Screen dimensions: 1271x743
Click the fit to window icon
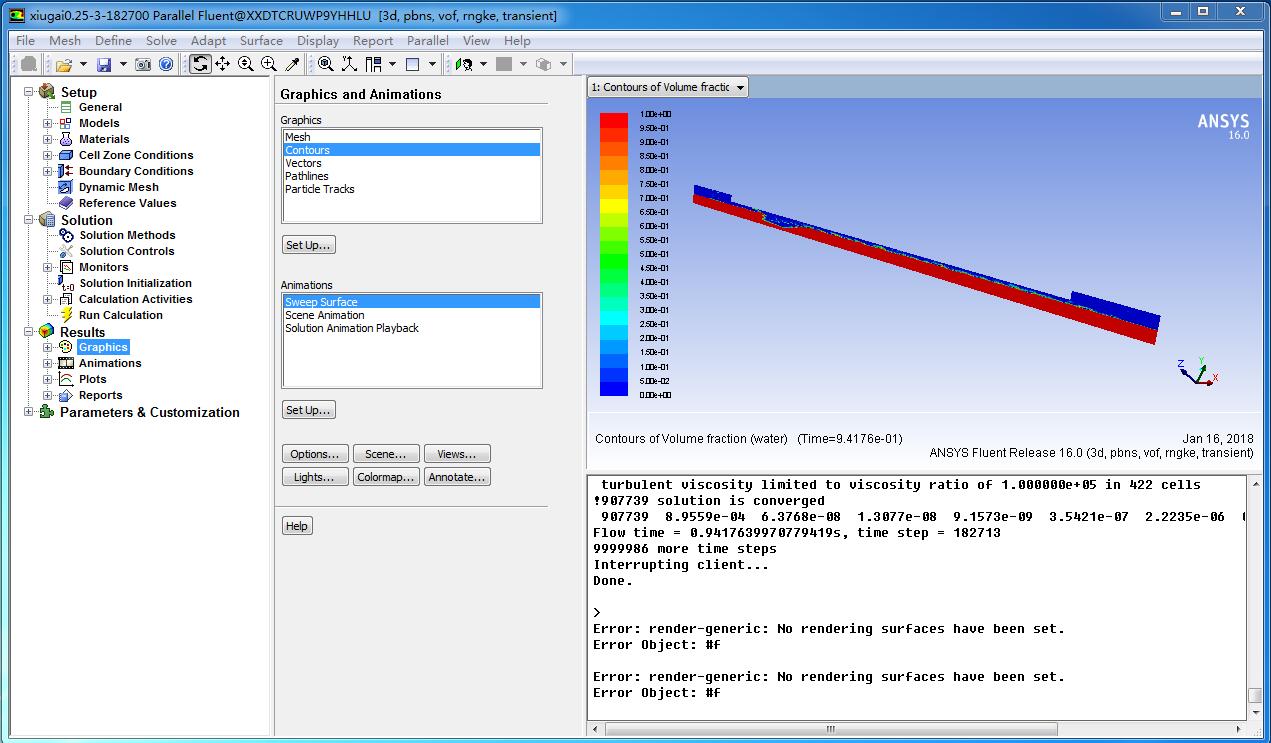(326, 64)
